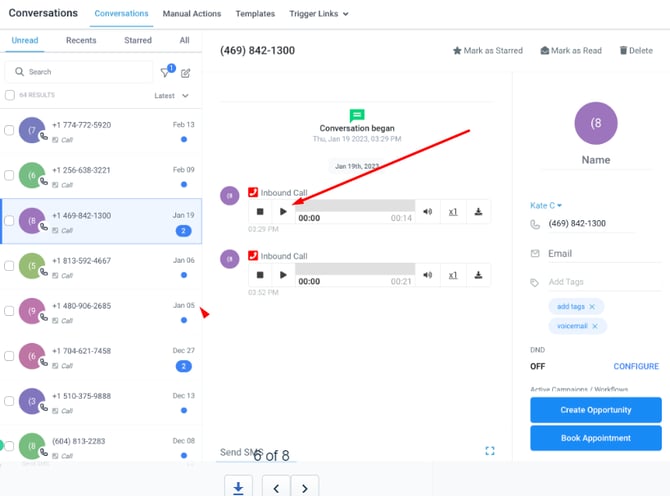
Task: Open the conversation filter icon
Action: [166, 72]
